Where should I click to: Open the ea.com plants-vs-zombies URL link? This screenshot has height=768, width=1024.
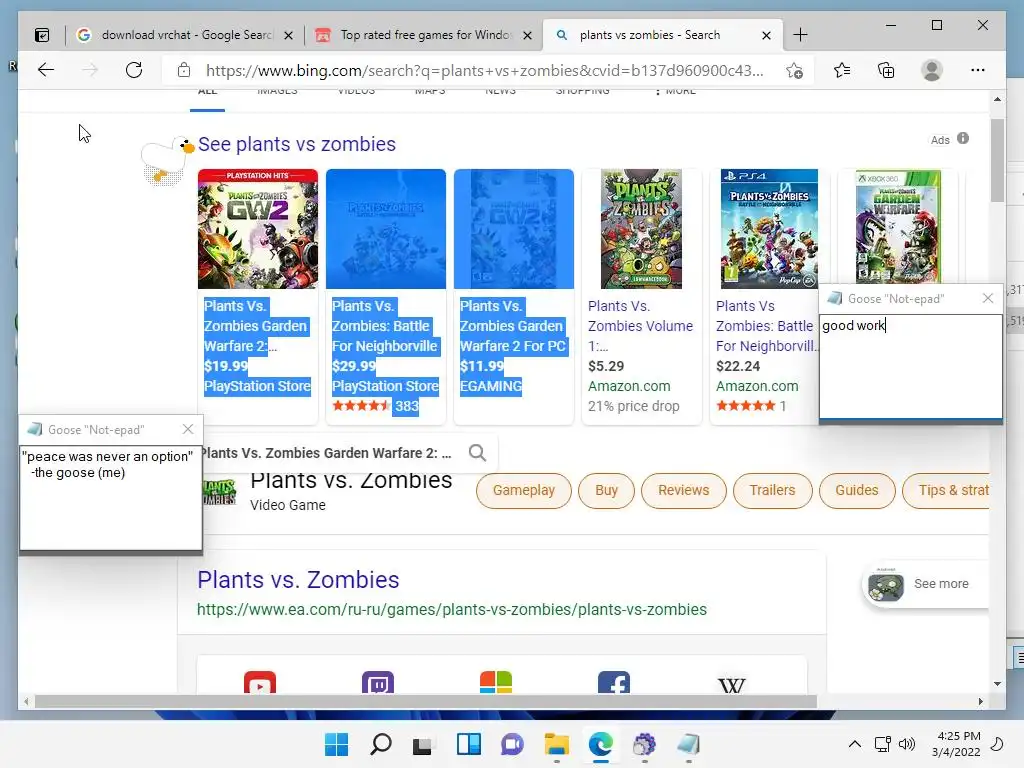(452, 609)
